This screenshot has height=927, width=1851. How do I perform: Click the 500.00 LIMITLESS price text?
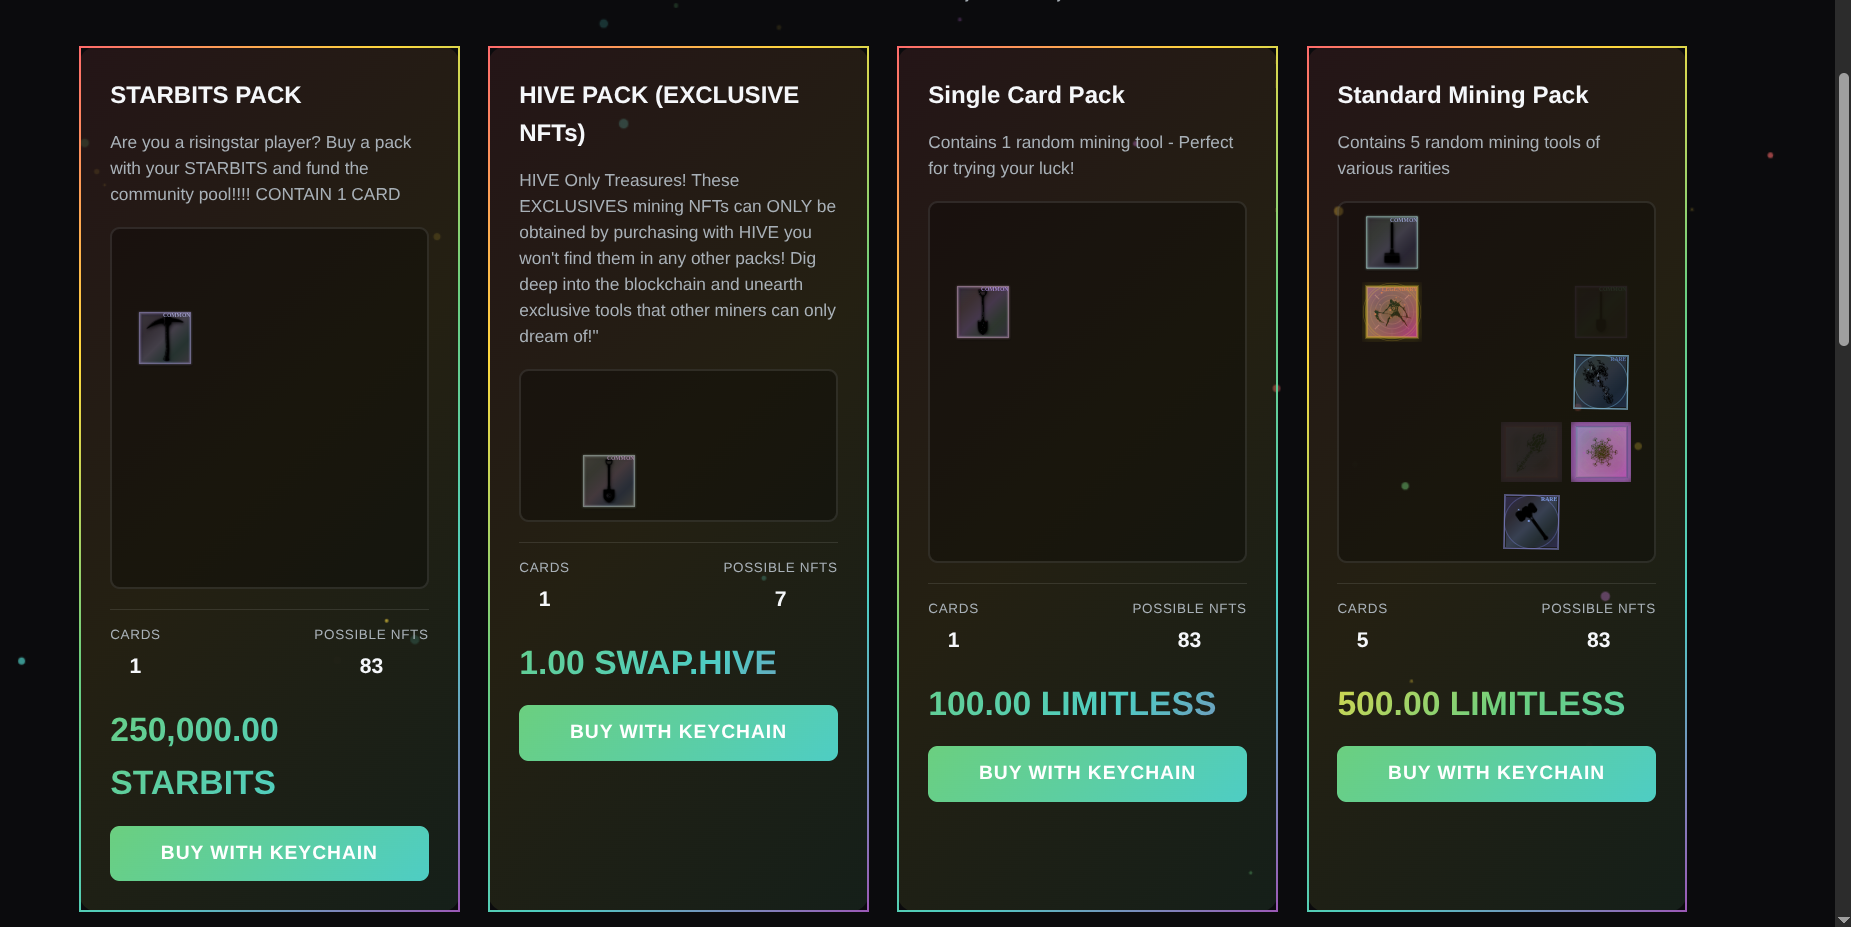pos(1481,704)
